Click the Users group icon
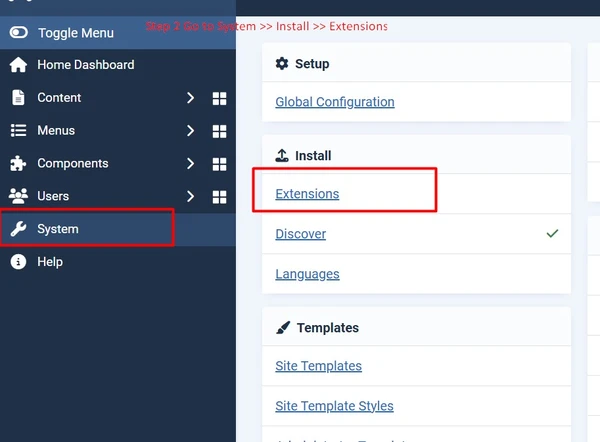Viewport: 600px width, 442px height. (18, 196)
